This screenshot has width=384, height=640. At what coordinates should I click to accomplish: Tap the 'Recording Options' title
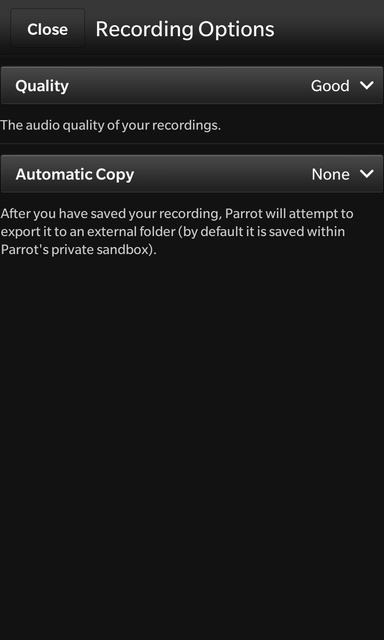185,30
